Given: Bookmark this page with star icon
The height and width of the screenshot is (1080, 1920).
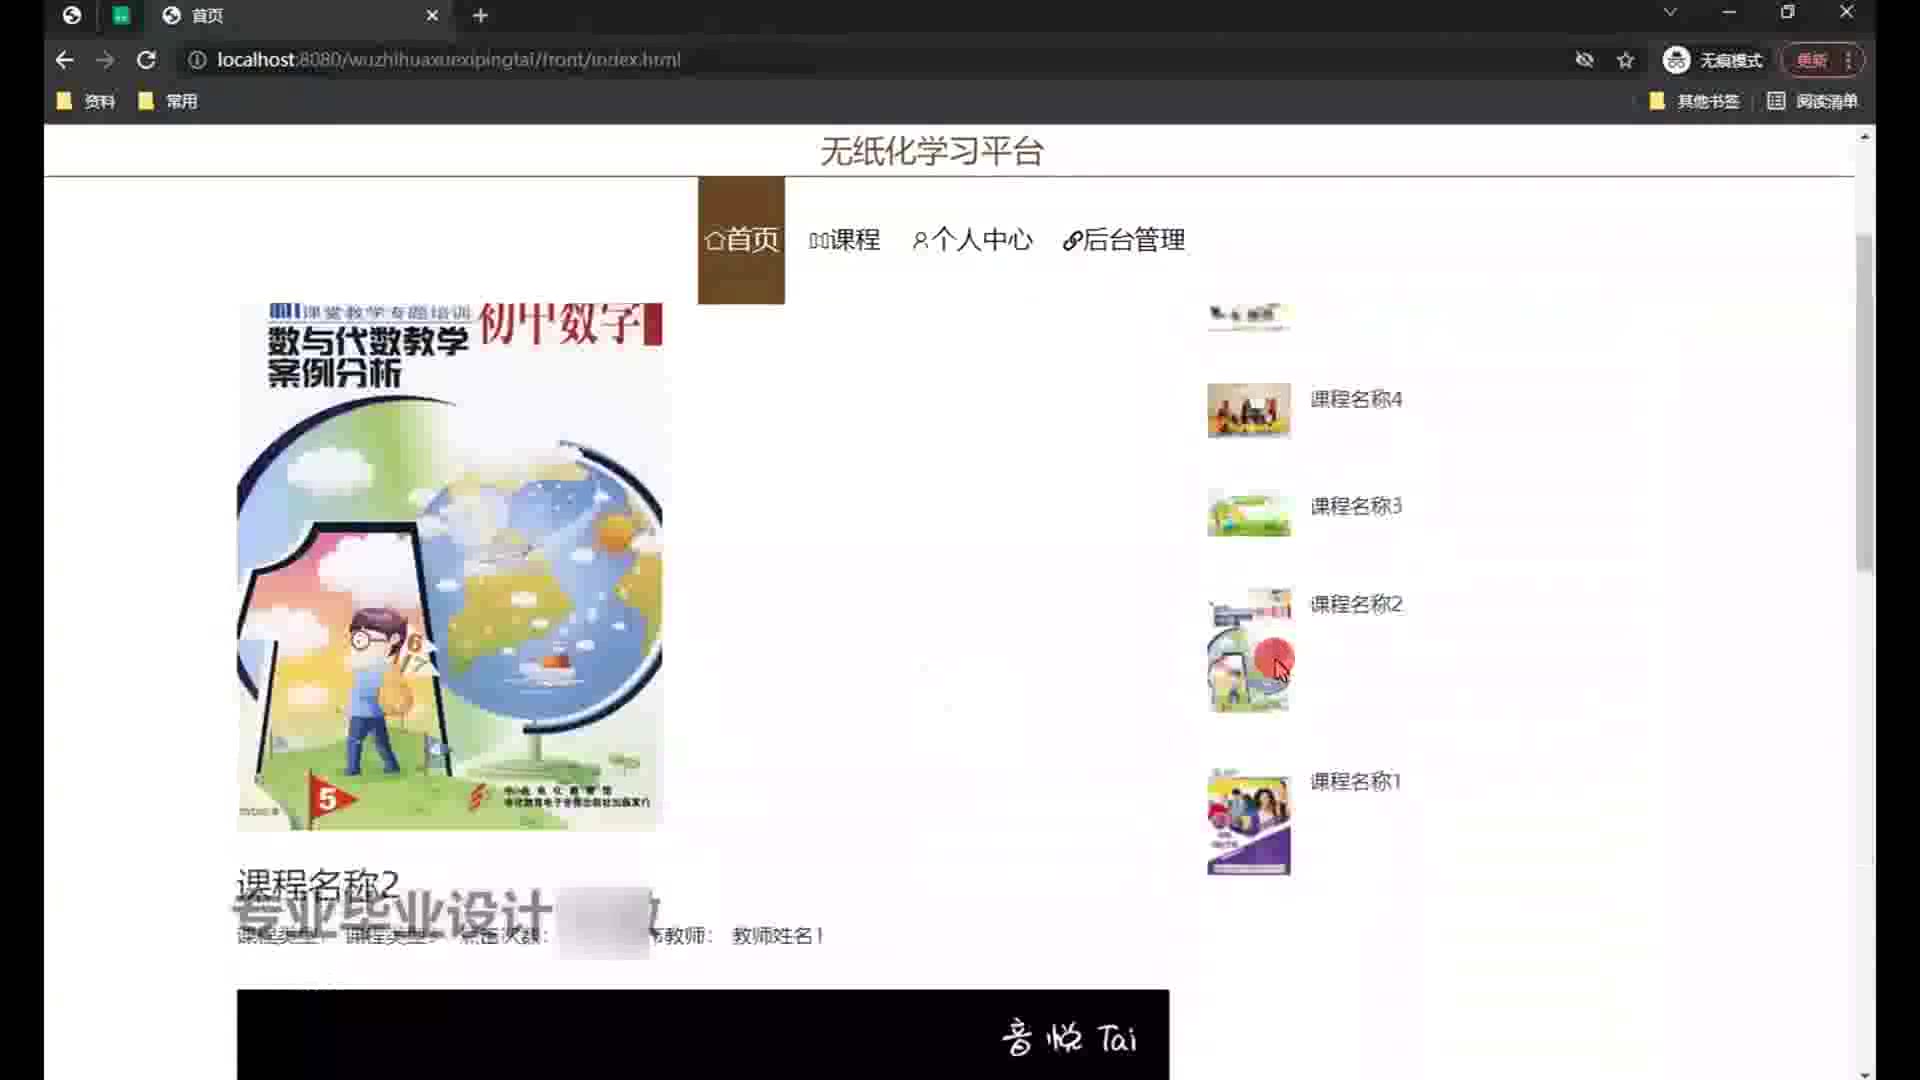Looking at the screenshot, I should pos(1625,60).
